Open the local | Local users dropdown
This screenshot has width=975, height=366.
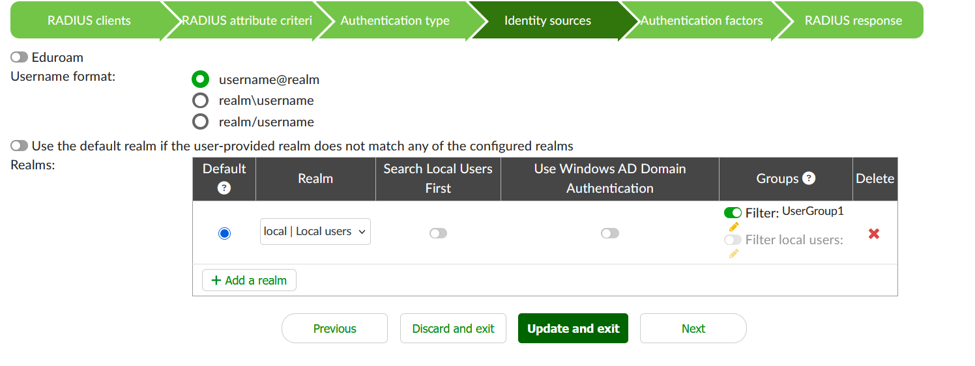(x=315, y=231)
